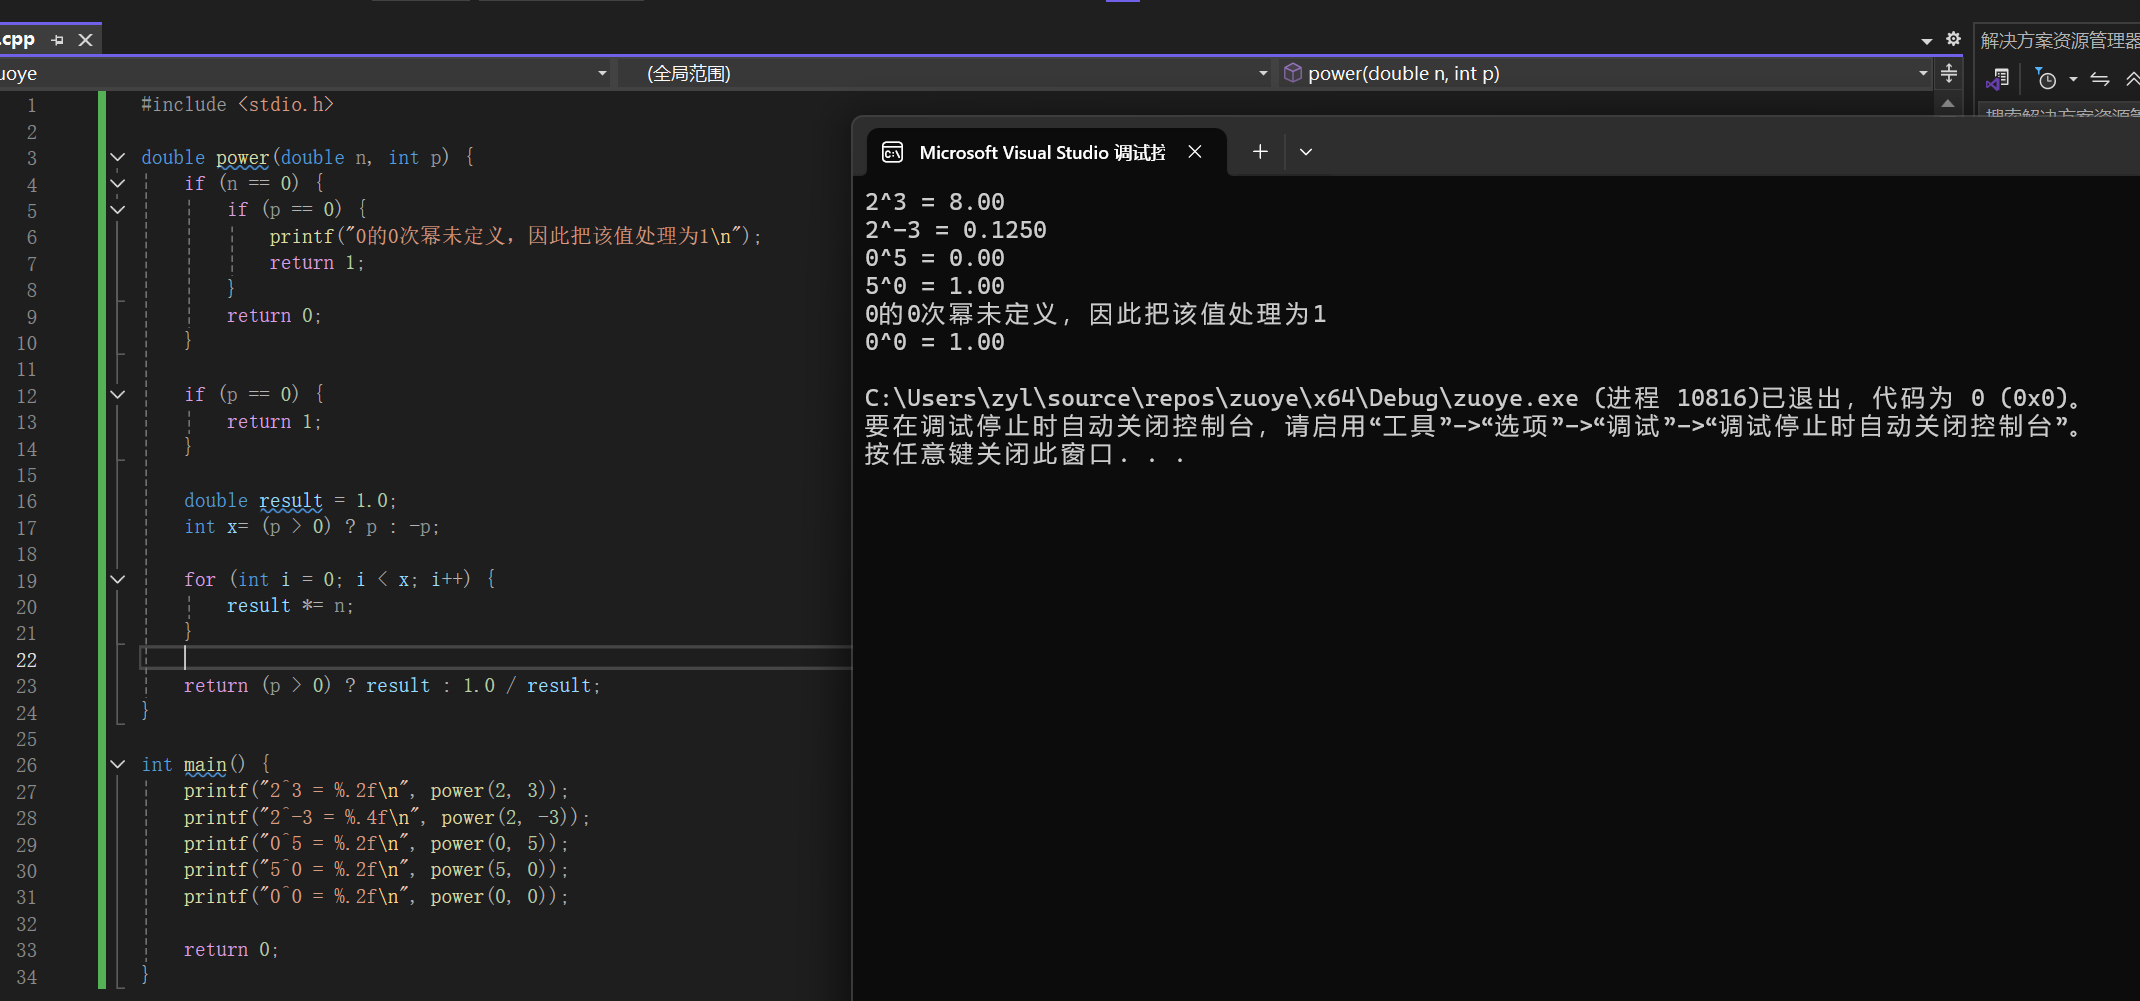Click line number 22 in the gutter
The width and height of the screenshot is (2140, 1001).
click(27, 660)
